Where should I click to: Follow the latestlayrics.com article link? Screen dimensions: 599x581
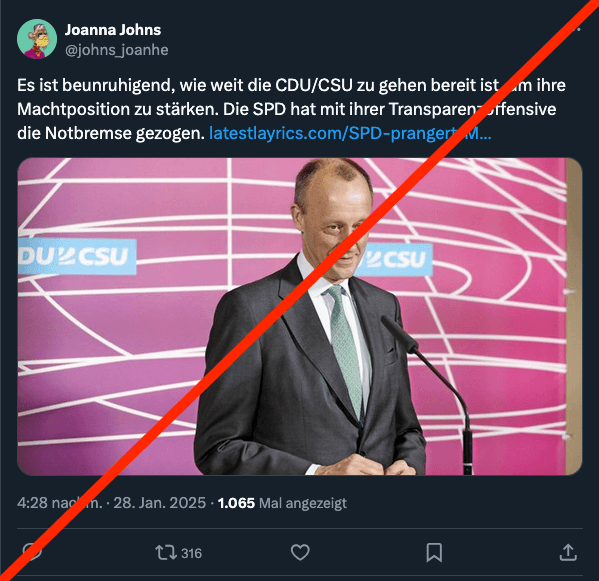coord(350,133)
